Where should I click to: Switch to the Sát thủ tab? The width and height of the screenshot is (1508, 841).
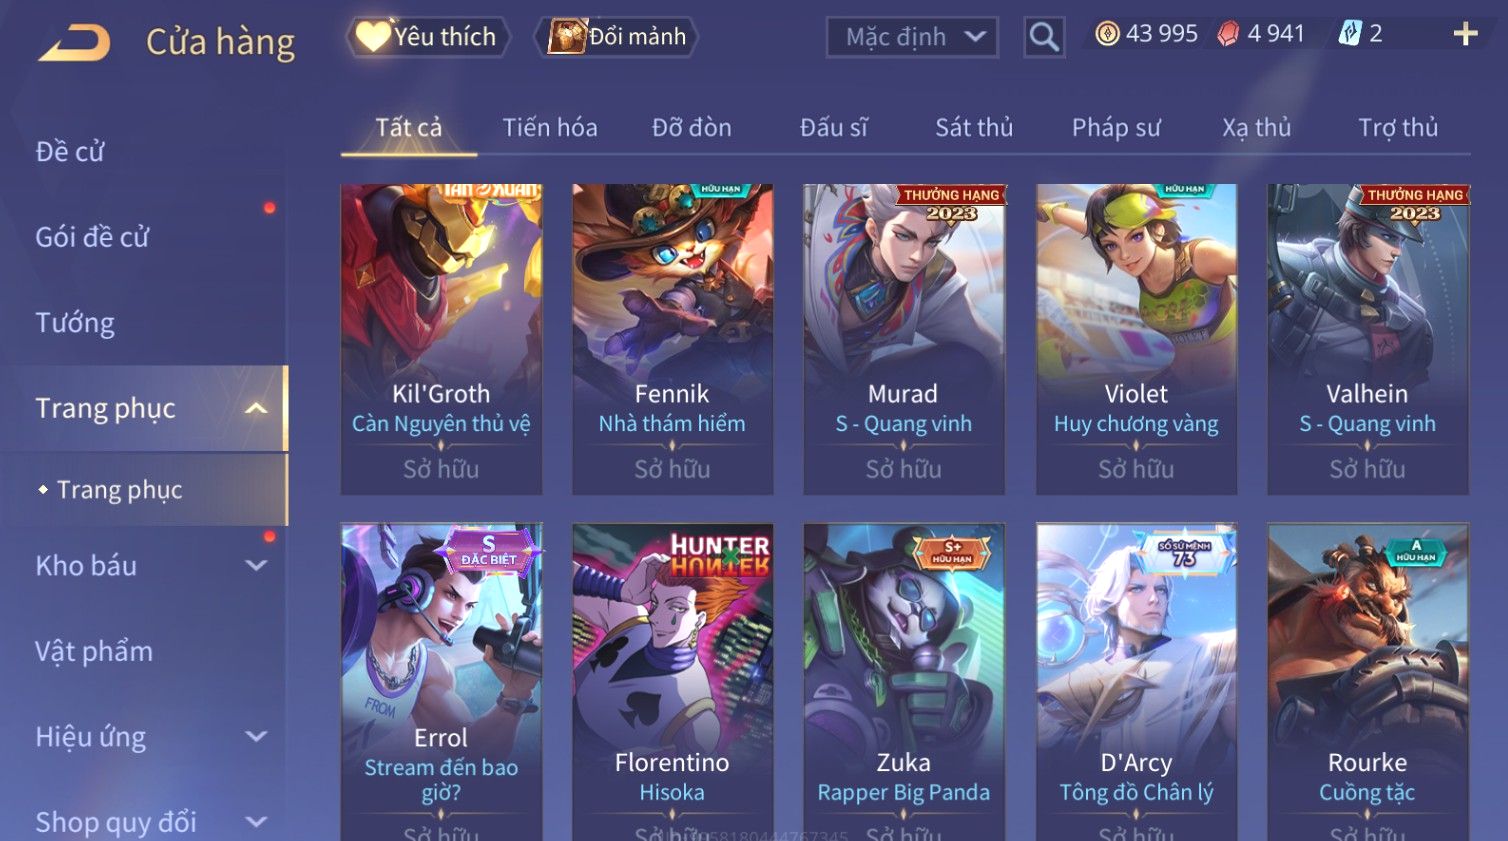pos(974,128)
